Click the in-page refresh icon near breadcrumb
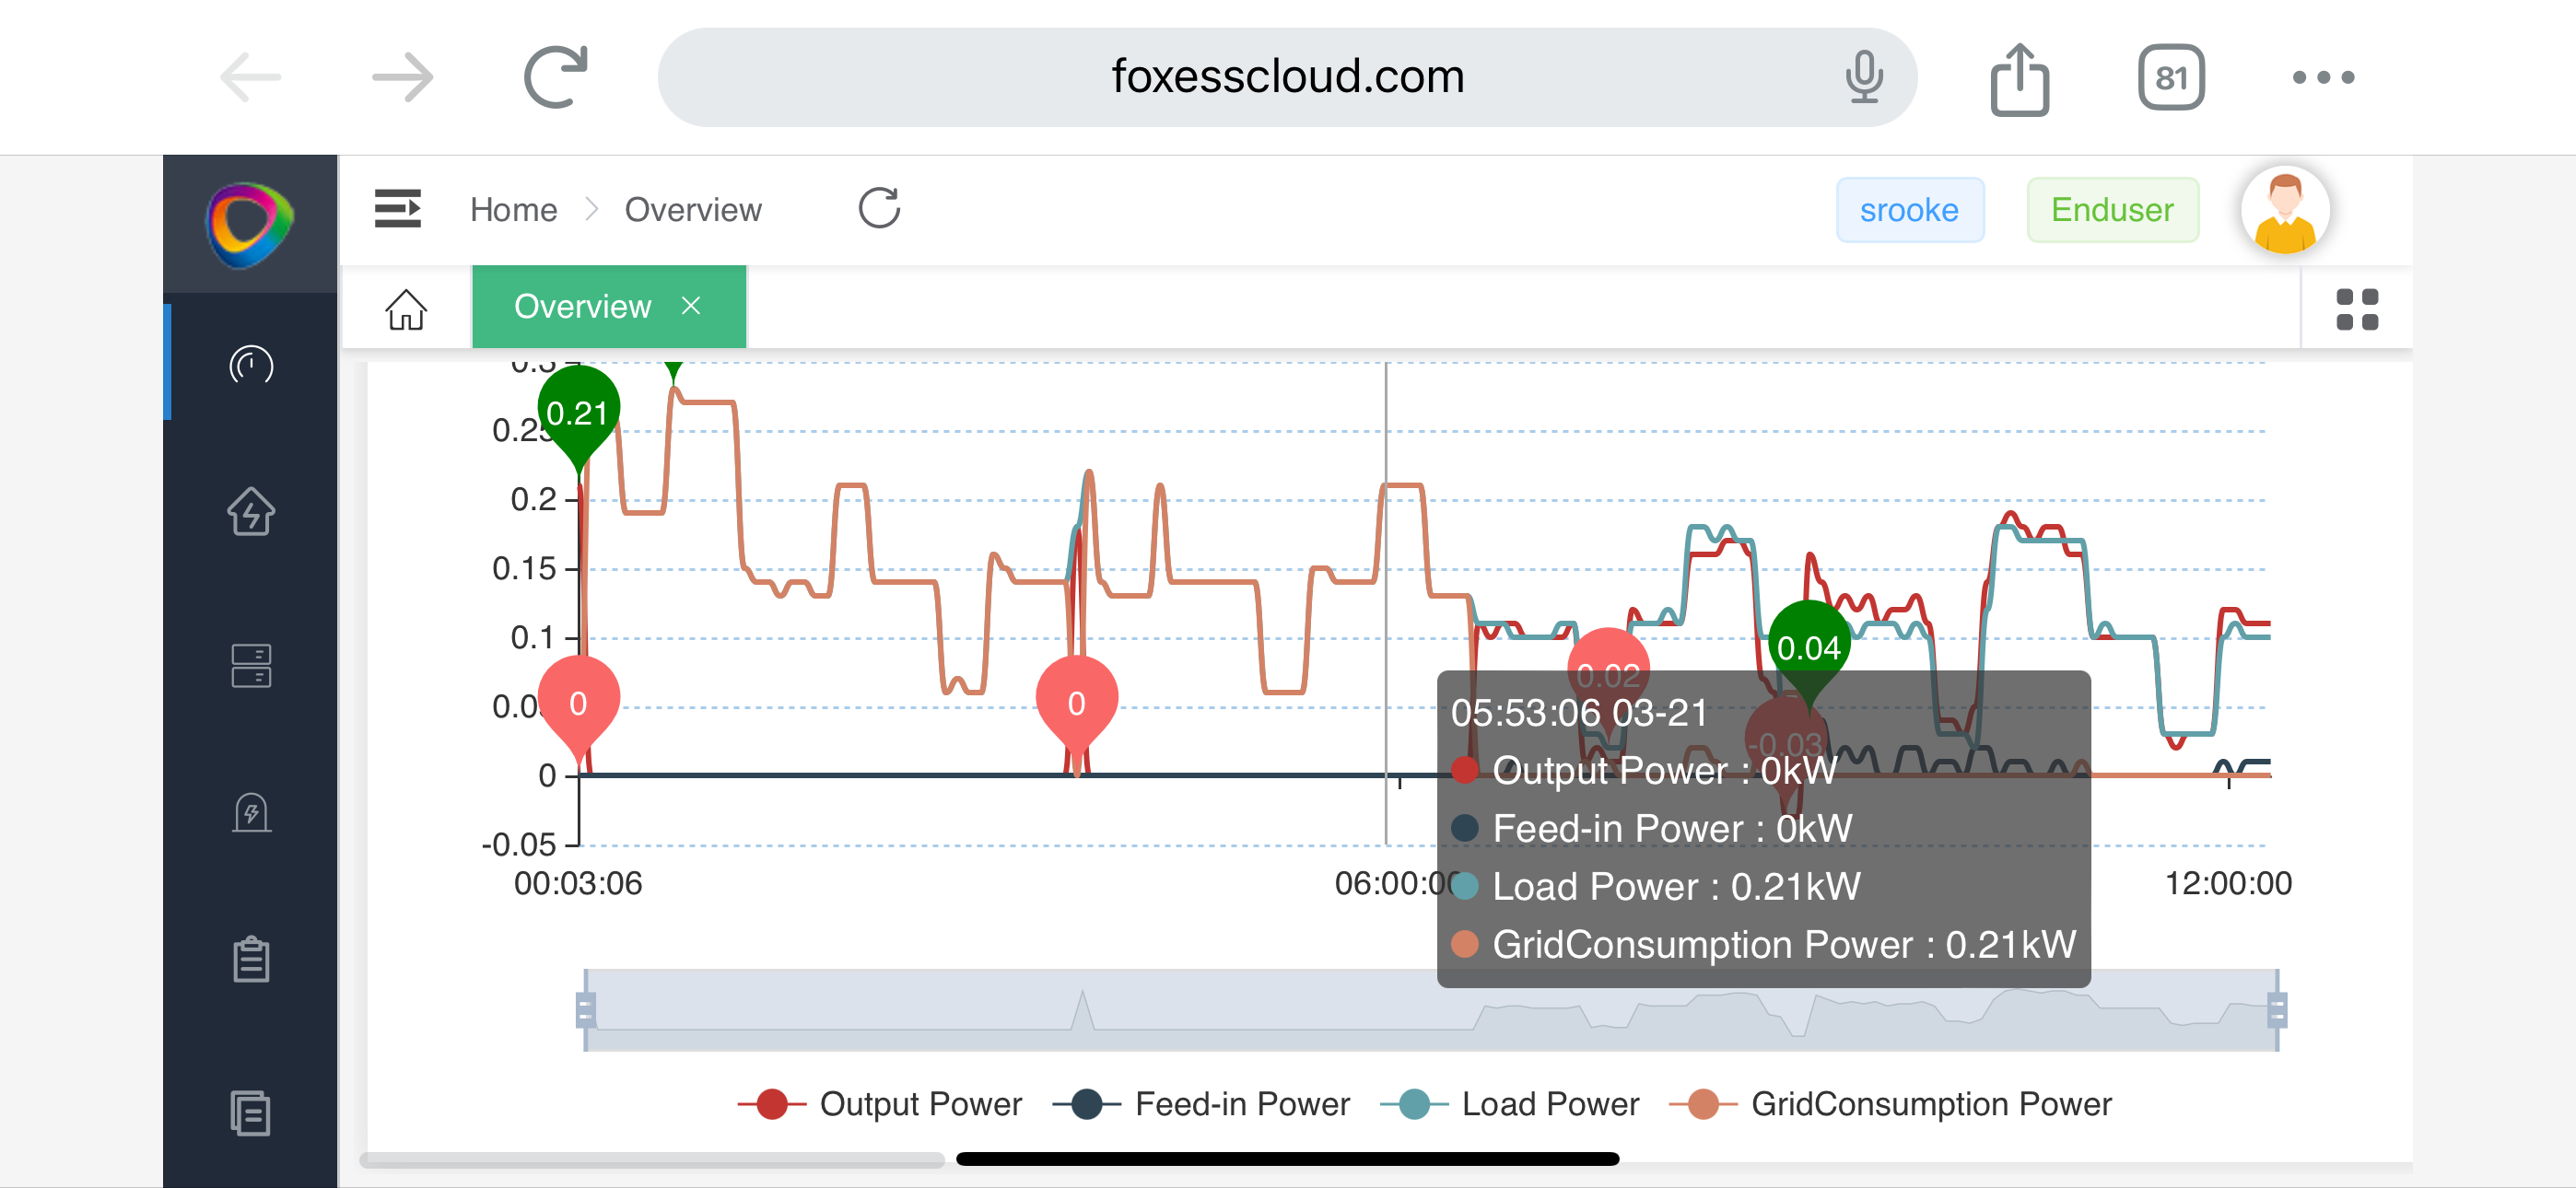2576x1188 pixels. click(x=879, y=209)
